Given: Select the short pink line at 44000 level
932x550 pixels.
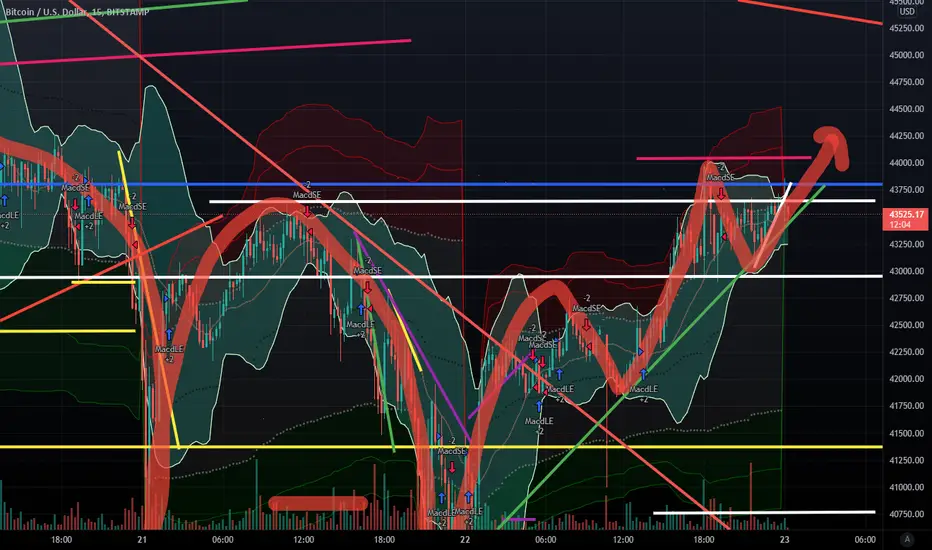Looking at the screenshot, I should [723, 158].
